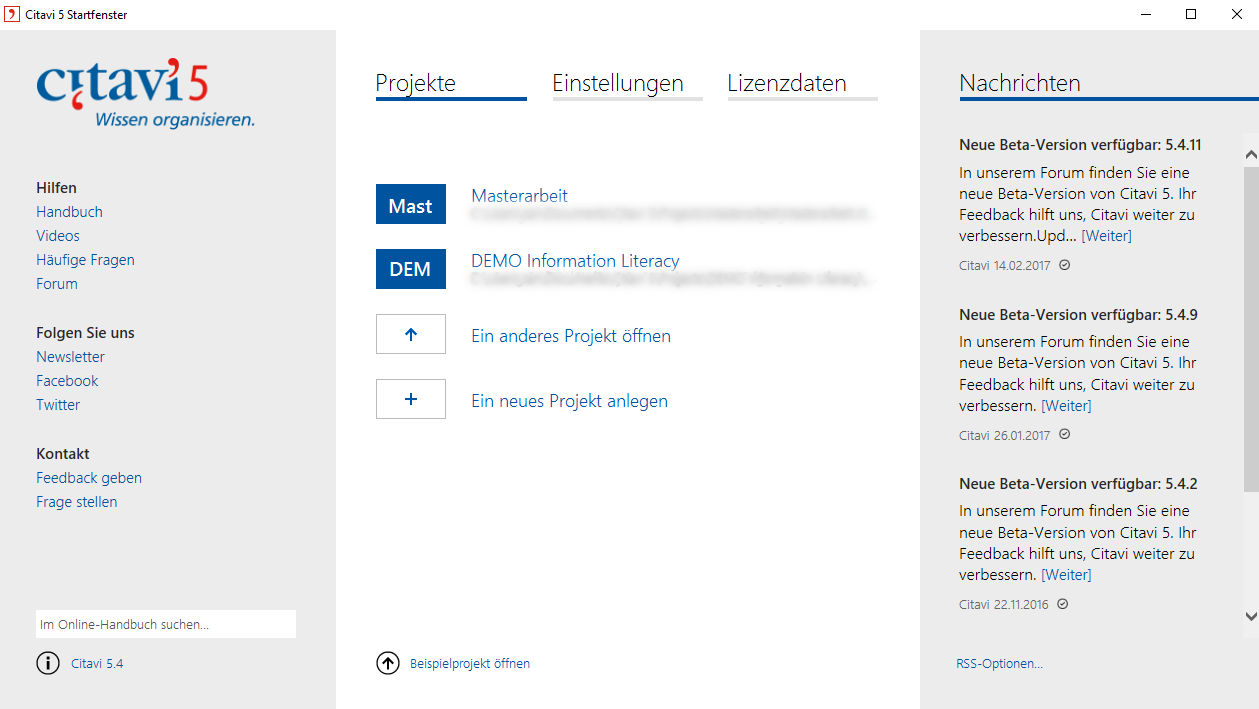Click the news scrollbar up arrow

[1251, 155]
